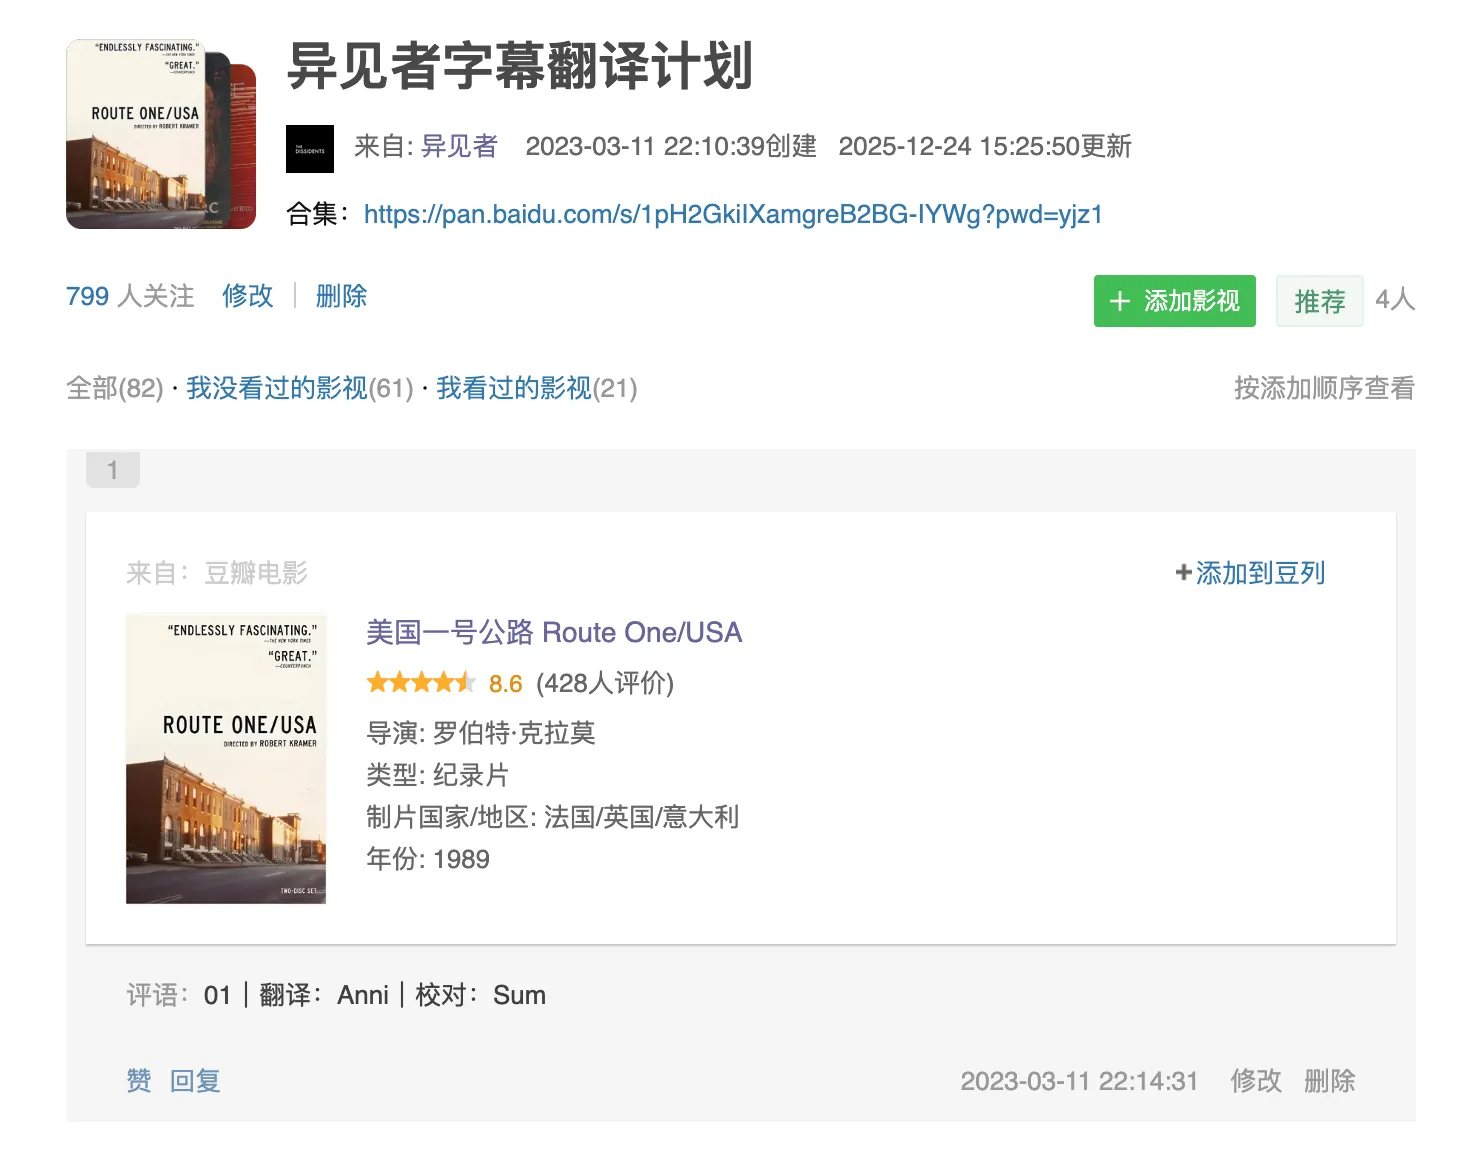Click the star rating icons
Viewport: 1482px width, 1160px height.
[420, 684]
